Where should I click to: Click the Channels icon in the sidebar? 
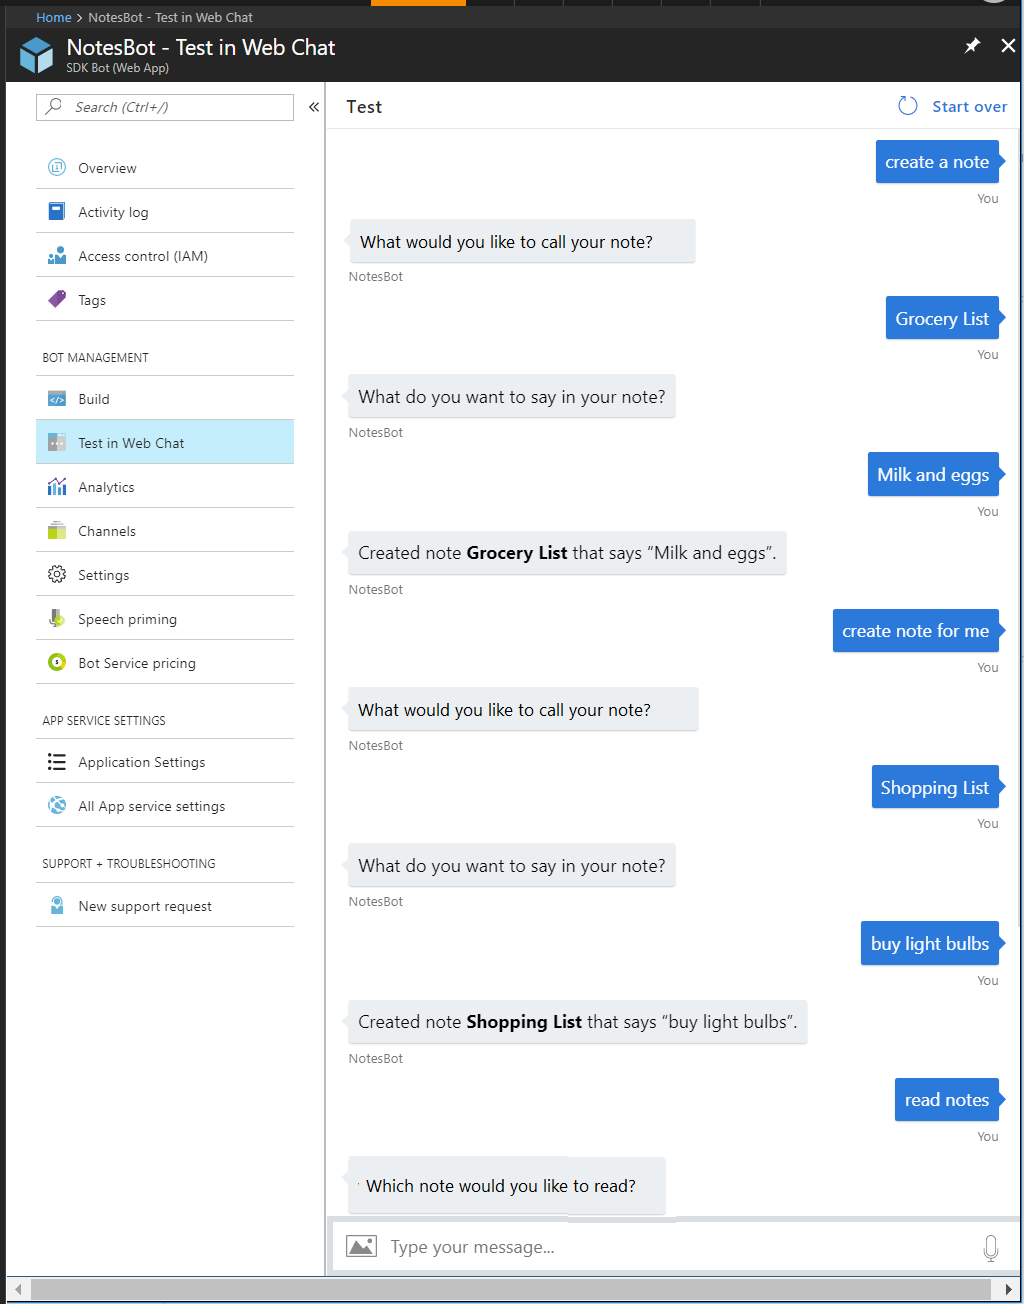pyautogui.click(x=57, y=531)
